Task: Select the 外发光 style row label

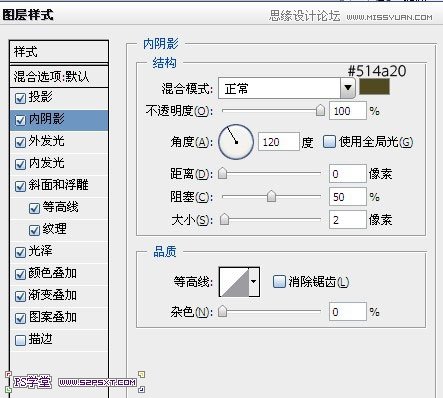Action: (46, 141)
